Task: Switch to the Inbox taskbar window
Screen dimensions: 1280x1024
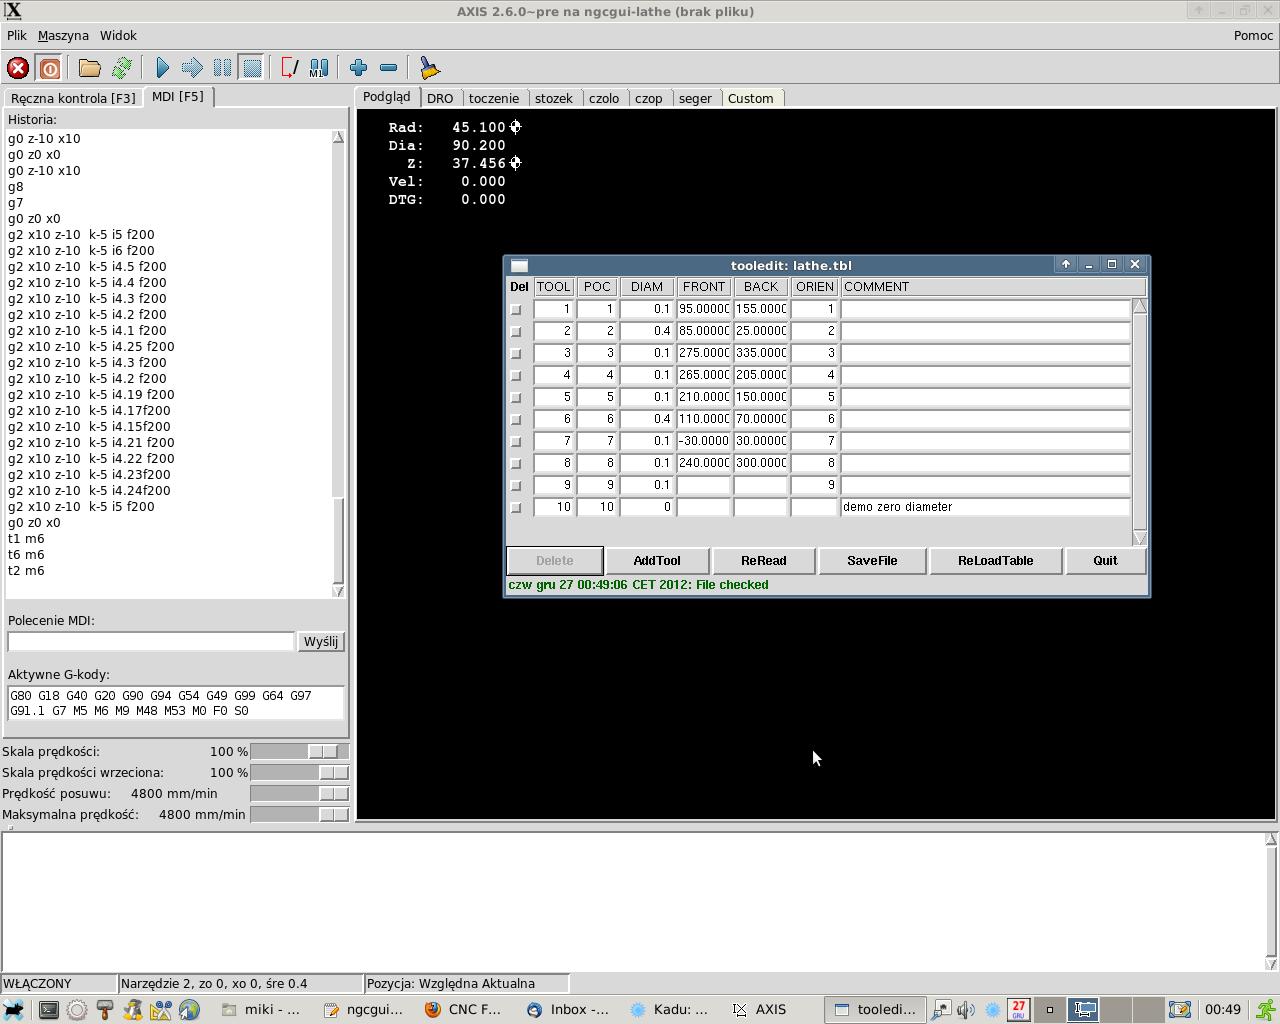Action: (568, 1010)
